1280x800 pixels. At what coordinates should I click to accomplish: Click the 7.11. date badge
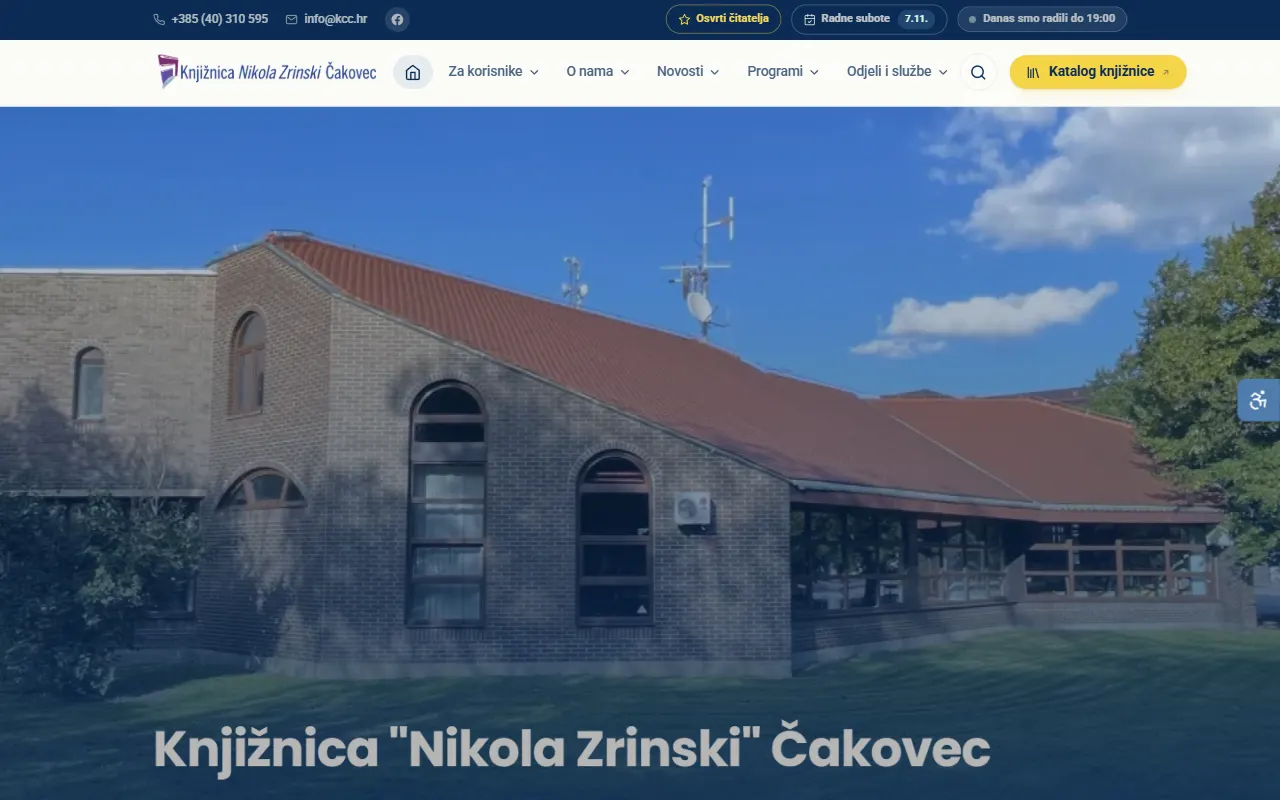pyautogui.click(x=917, y=19)
